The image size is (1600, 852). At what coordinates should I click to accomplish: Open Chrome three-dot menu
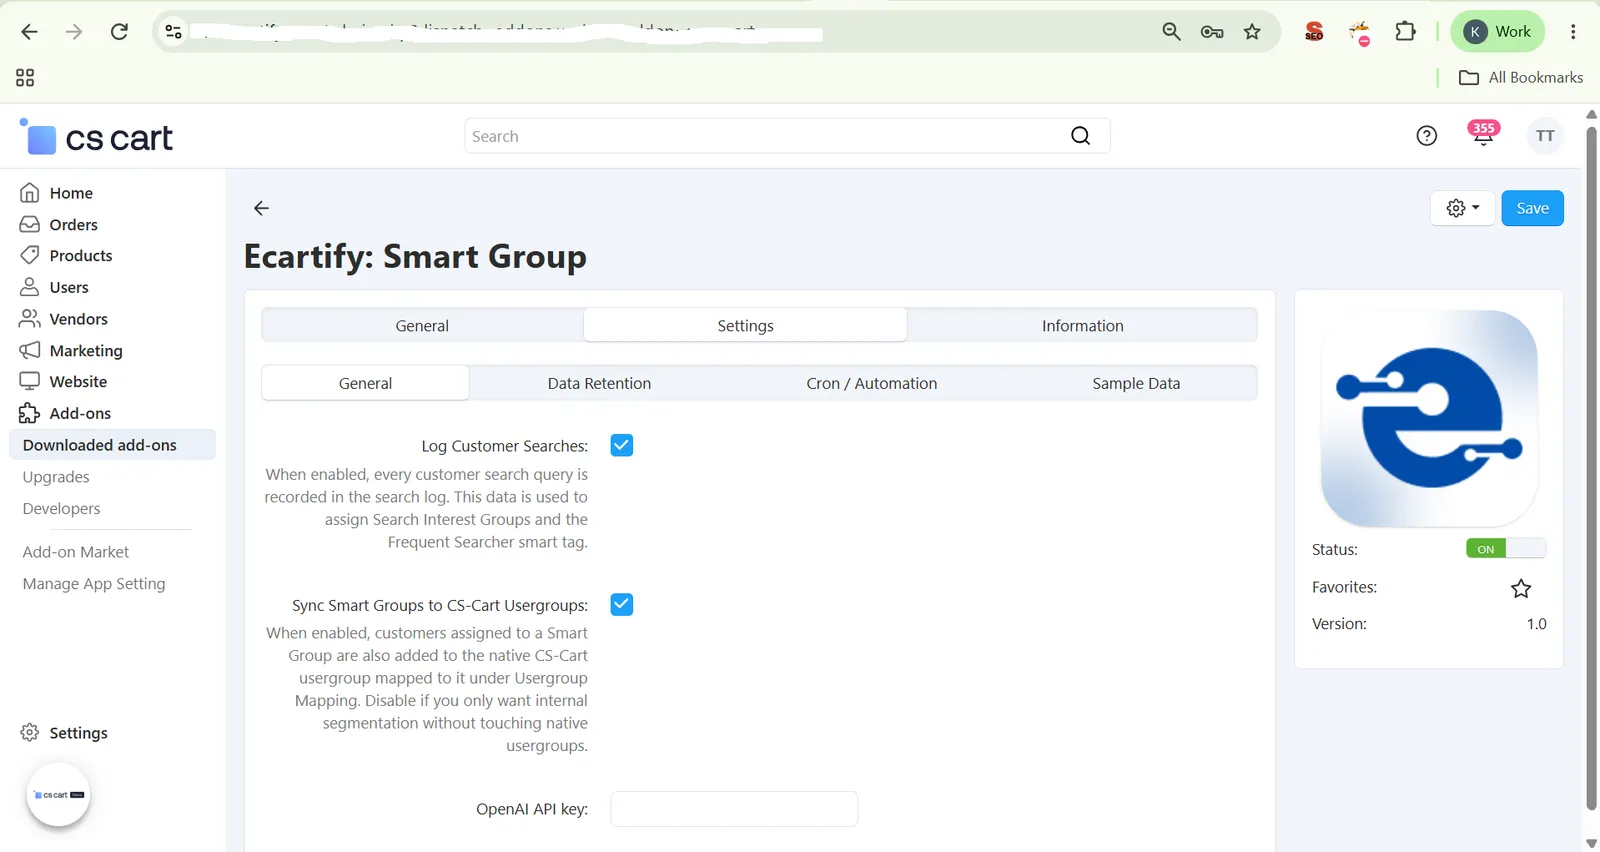point(1573,32)
